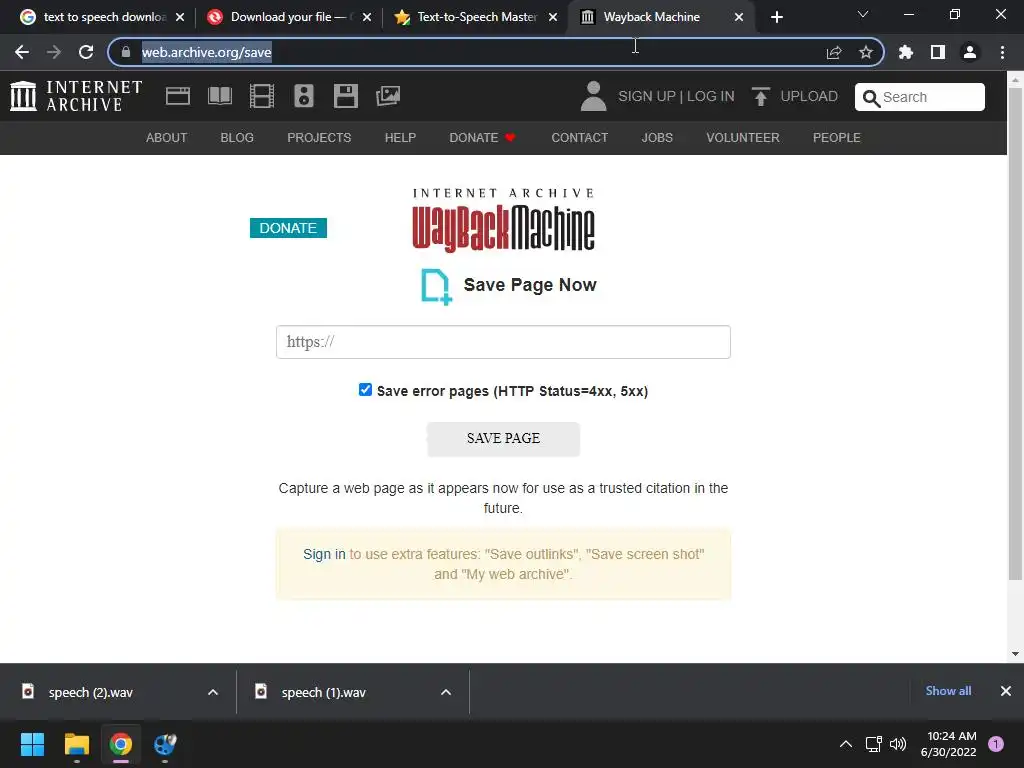Click the Wayback Machine logo
Viewport: 1024px width, 768px height.
click(x=504, y=219)
